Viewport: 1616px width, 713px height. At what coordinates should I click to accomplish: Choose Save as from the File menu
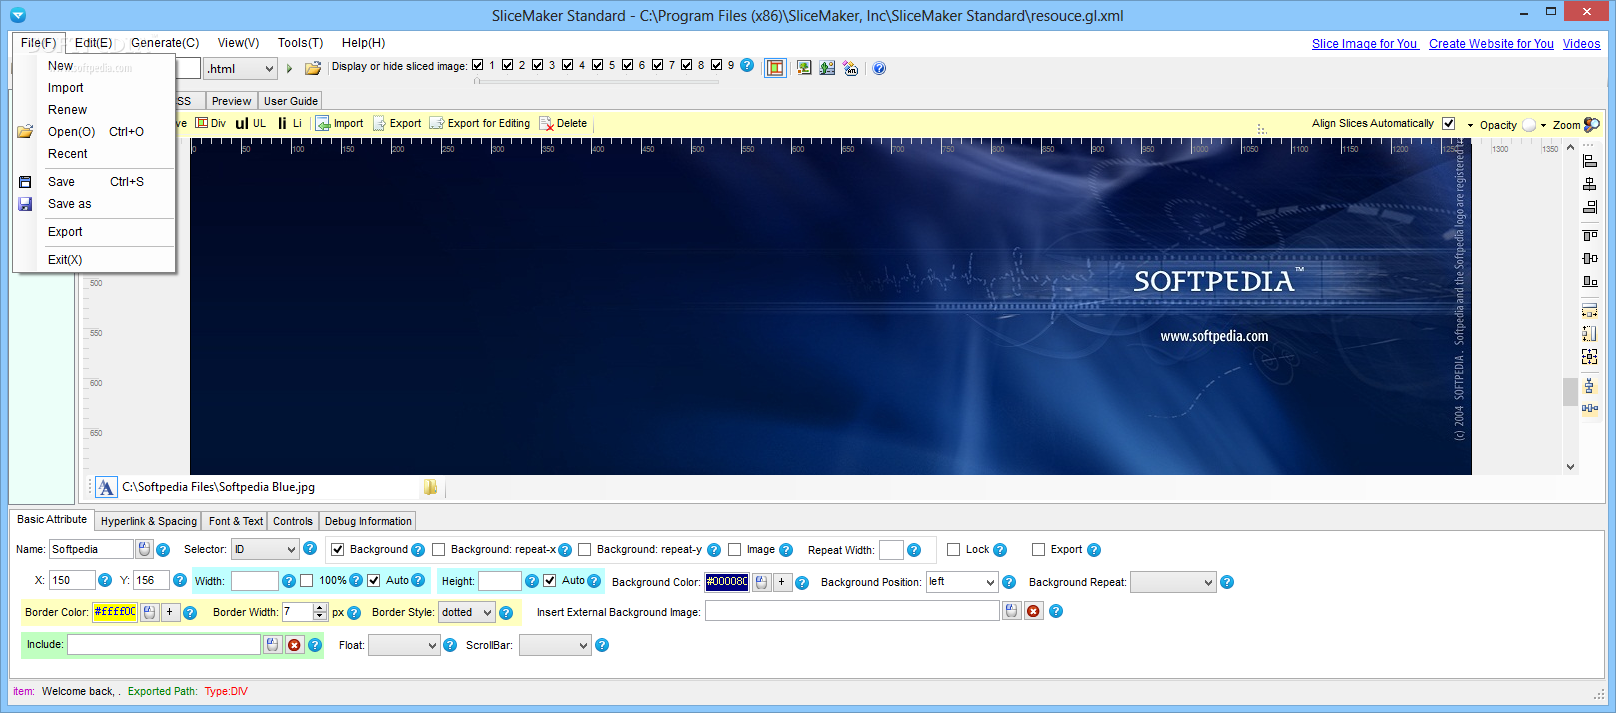pos(69,203)
